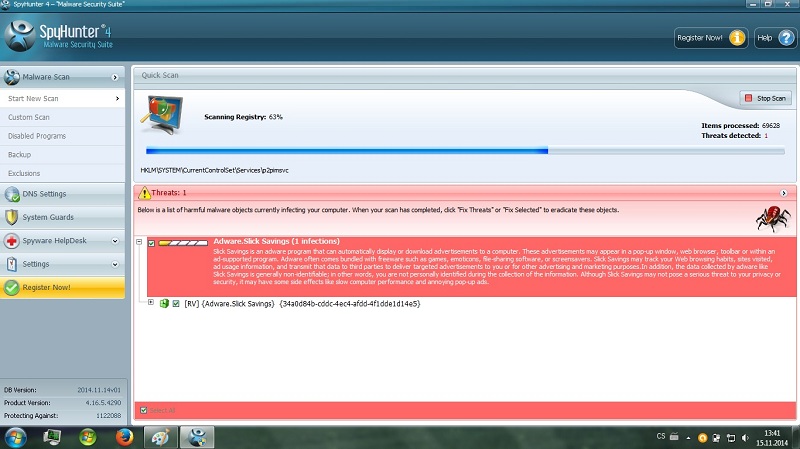Toggle the Malware Scan section arrow

(115, 77)
